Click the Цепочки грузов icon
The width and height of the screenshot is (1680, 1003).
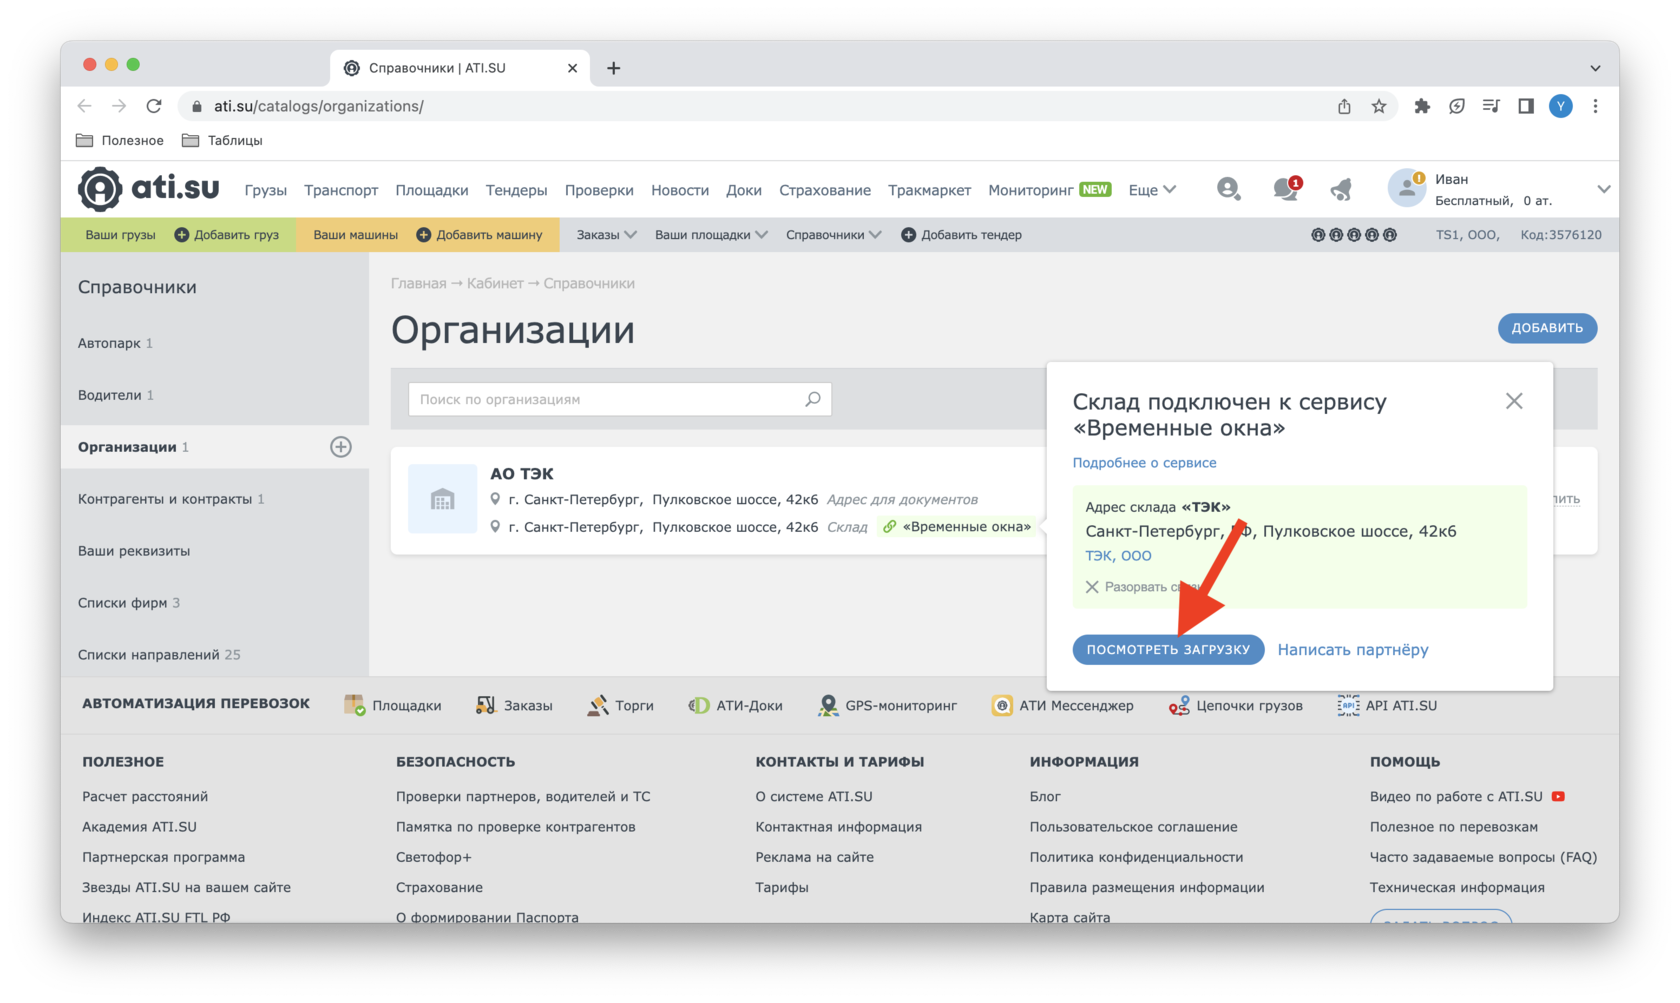click(x=1179, y=705)
